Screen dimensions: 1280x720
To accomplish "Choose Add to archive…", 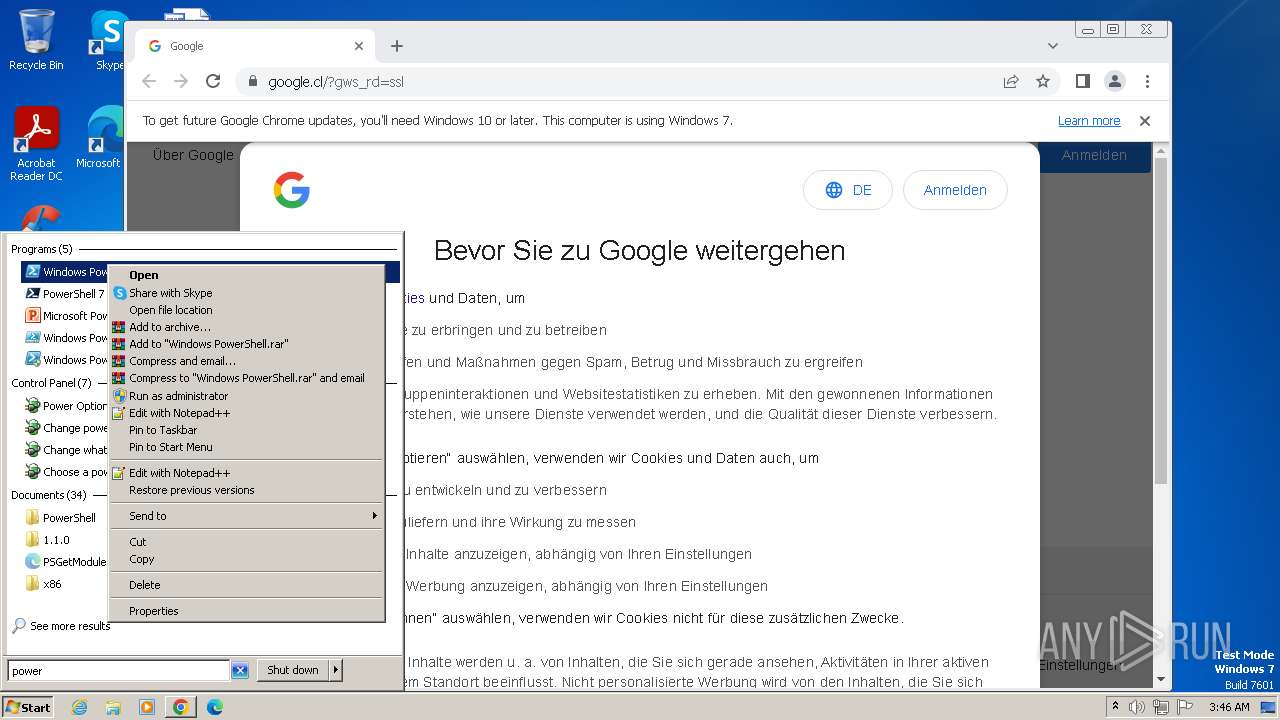I will pos(246,327).
